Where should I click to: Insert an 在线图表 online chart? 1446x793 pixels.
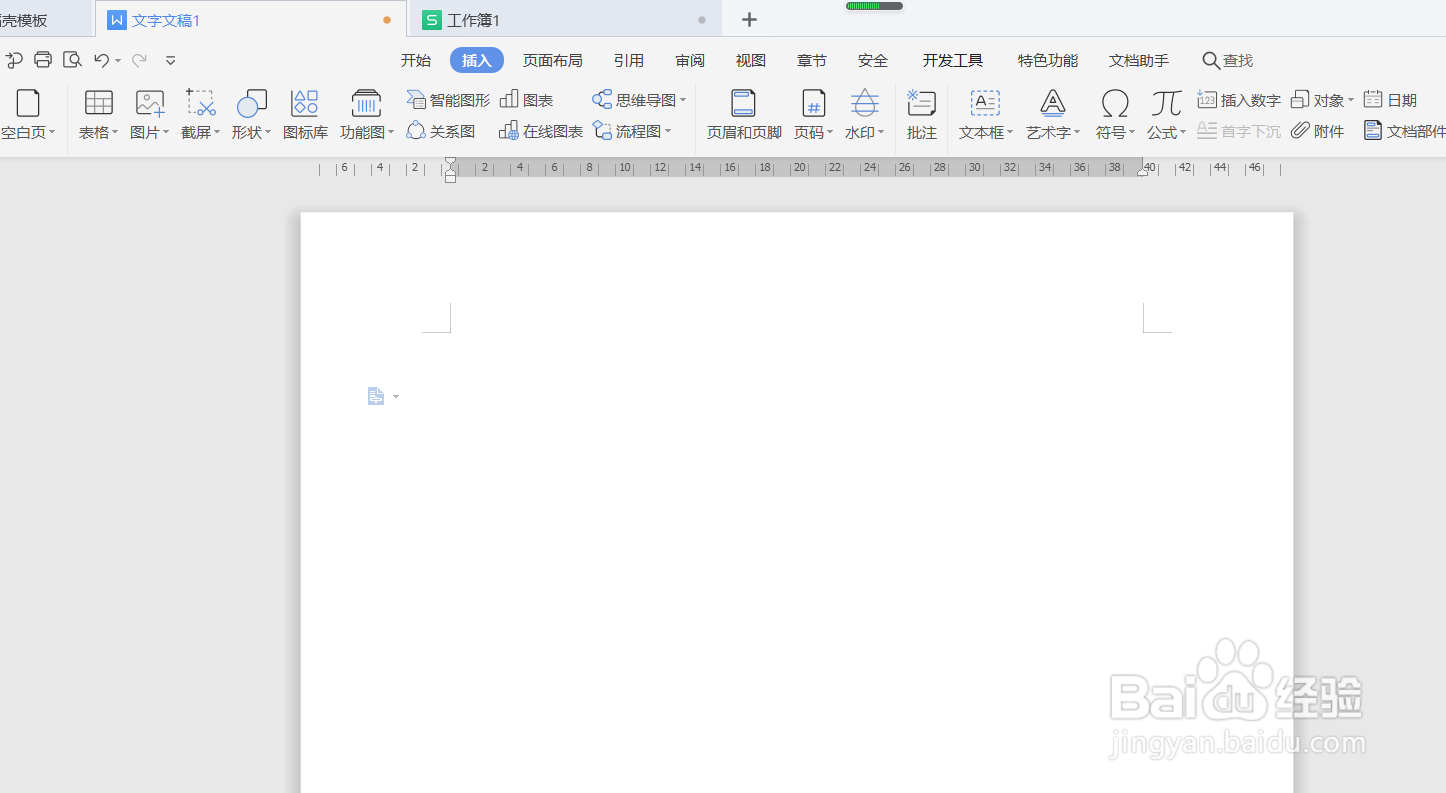coord(541,131)
